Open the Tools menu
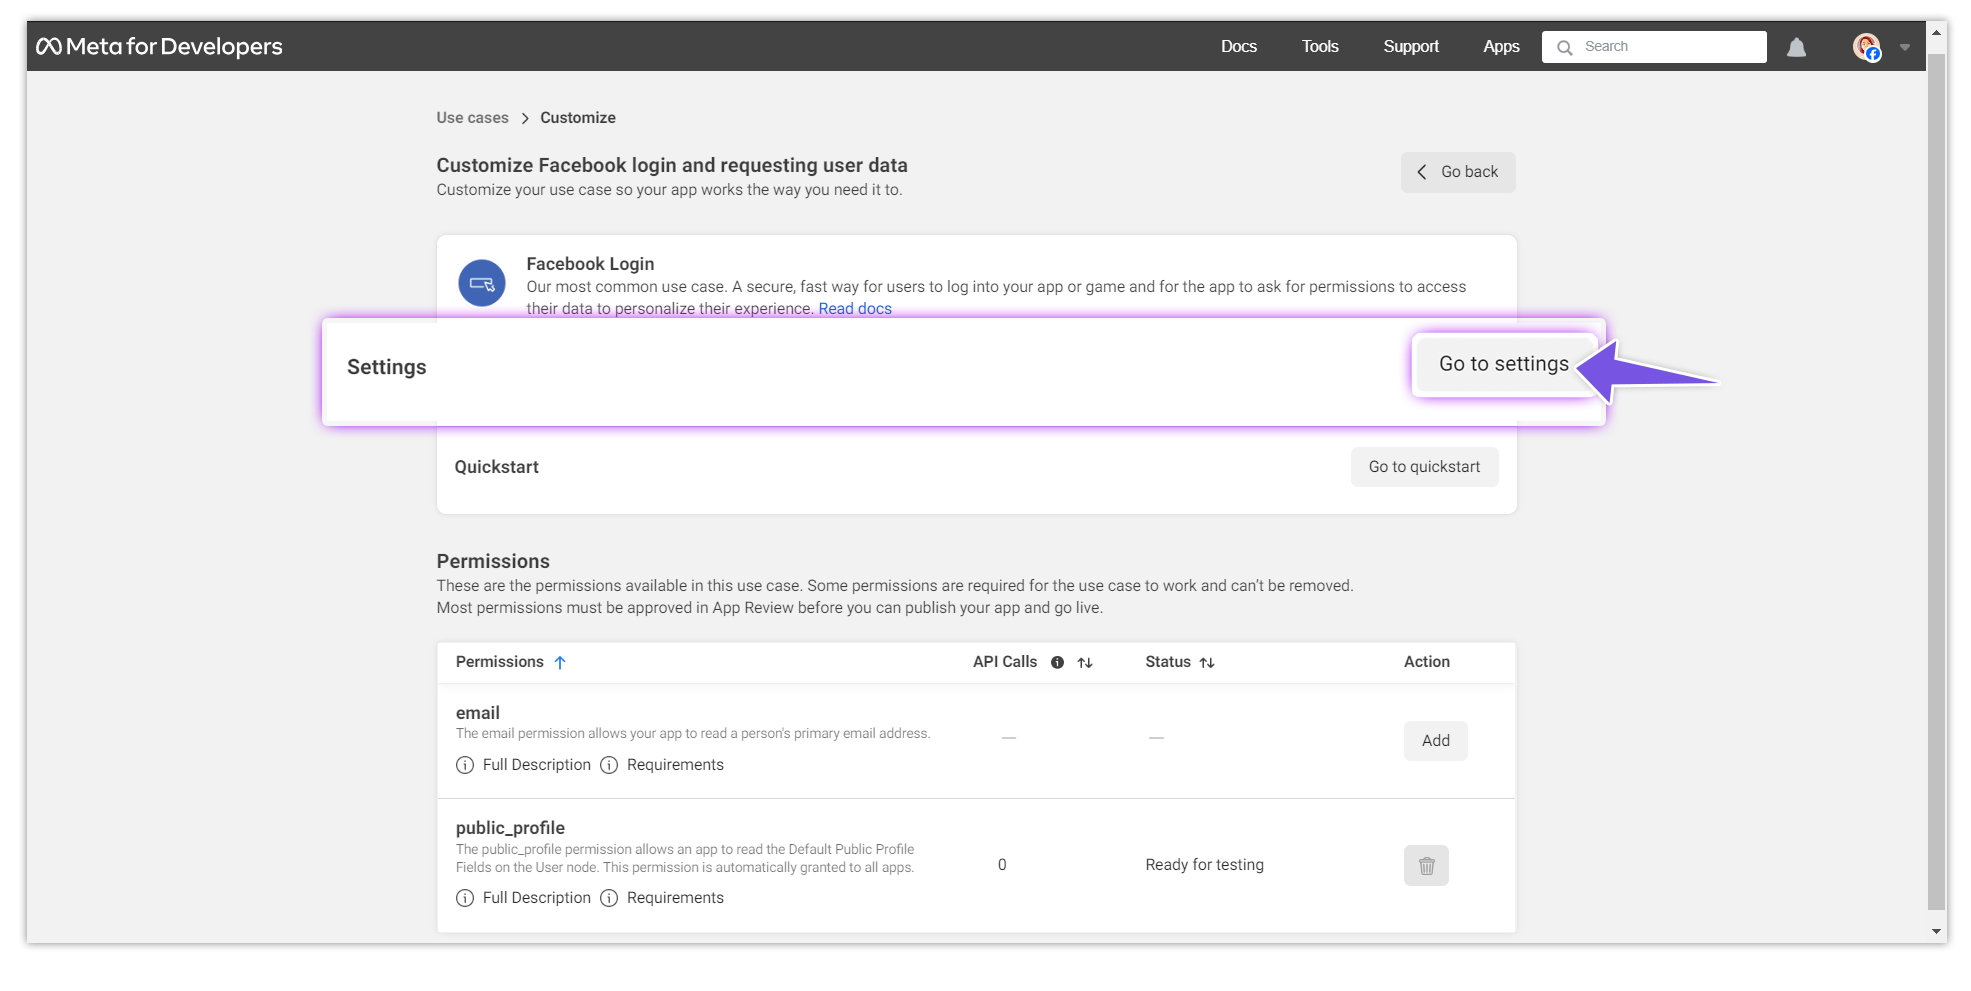 point(1319,46)
